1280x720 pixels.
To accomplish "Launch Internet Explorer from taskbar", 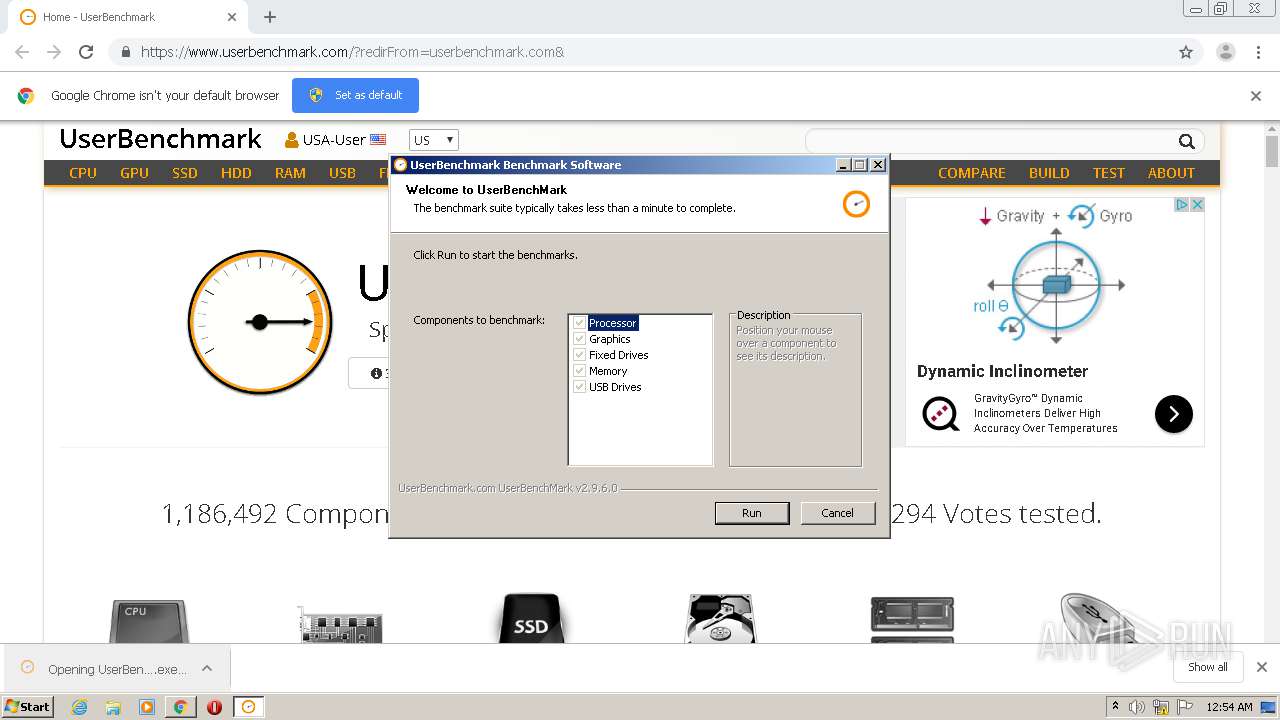I will [80, 707].
